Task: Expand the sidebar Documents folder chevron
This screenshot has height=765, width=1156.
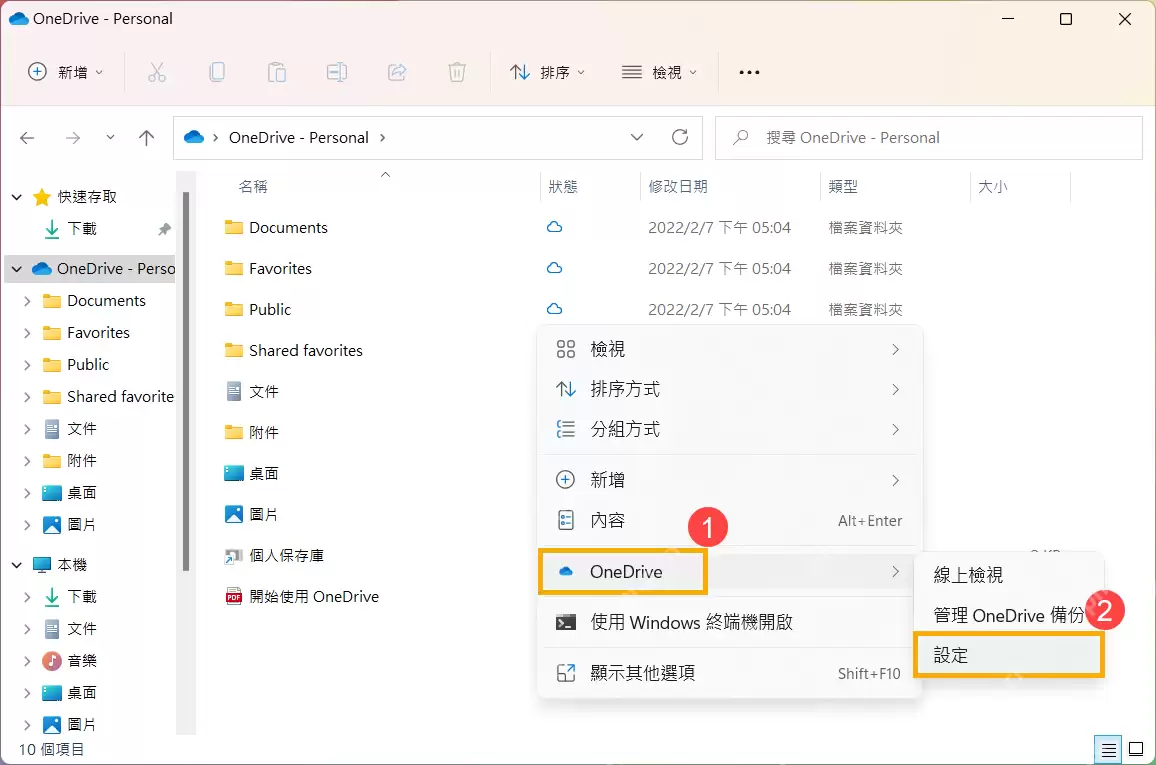Action: (x=27, y=301)
